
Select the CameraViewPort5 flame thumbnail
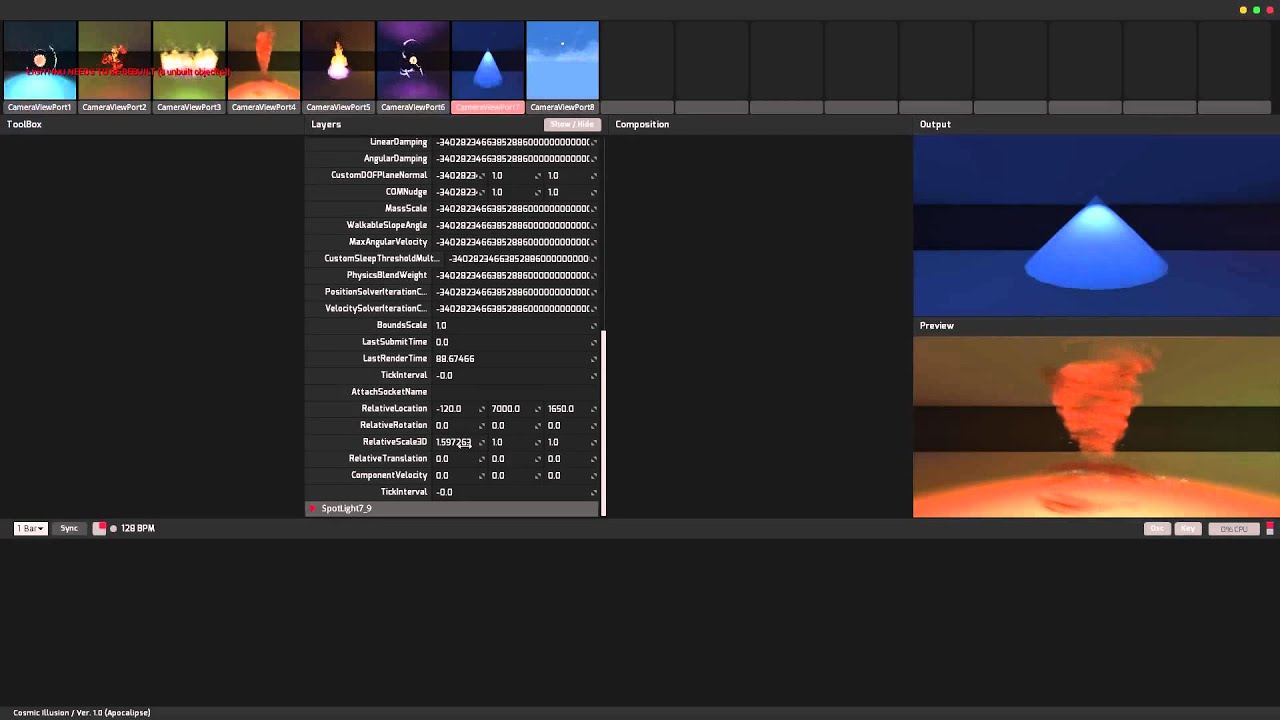pos(338,61)
